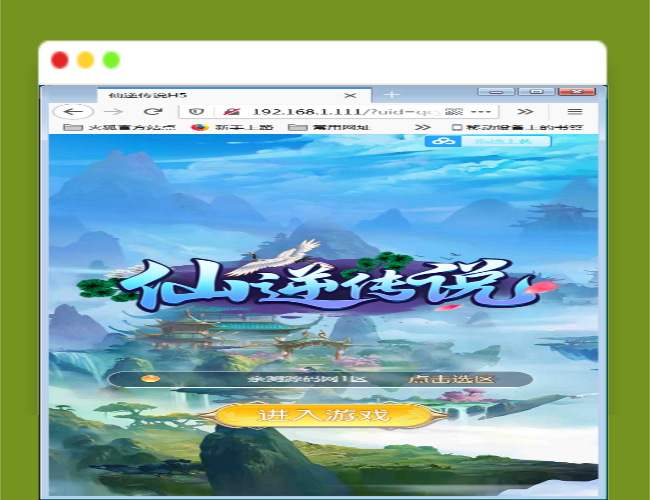Select the currently listed server name
650x500 pixels.
click(x=307, y=379)
